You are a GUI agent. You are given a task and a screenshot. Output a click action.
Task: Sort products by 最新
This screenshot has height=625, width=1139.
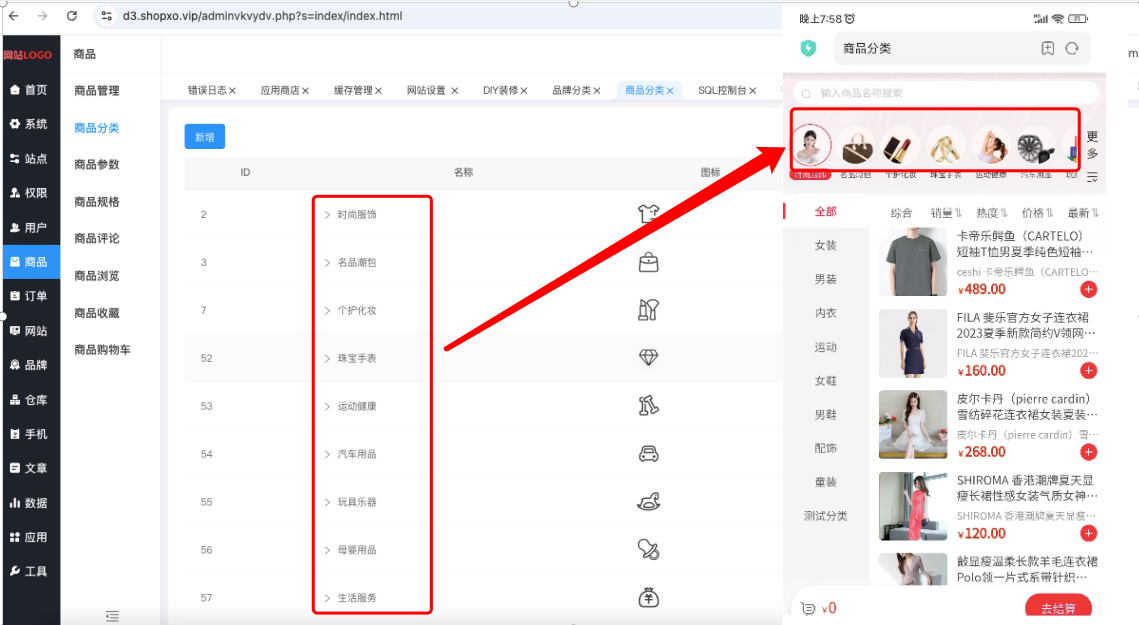click(x=1083, y=213)
